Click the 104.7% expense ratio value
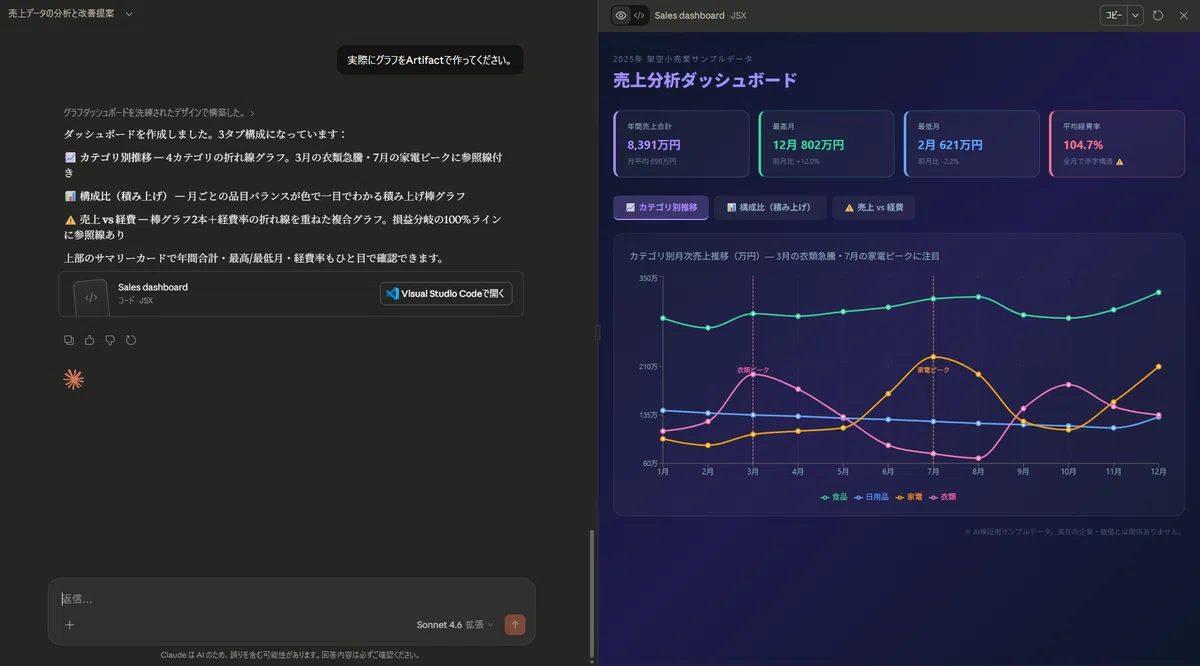This screenshot has height=666, width=1200. pyautogui.click(x=1083, y=145)
